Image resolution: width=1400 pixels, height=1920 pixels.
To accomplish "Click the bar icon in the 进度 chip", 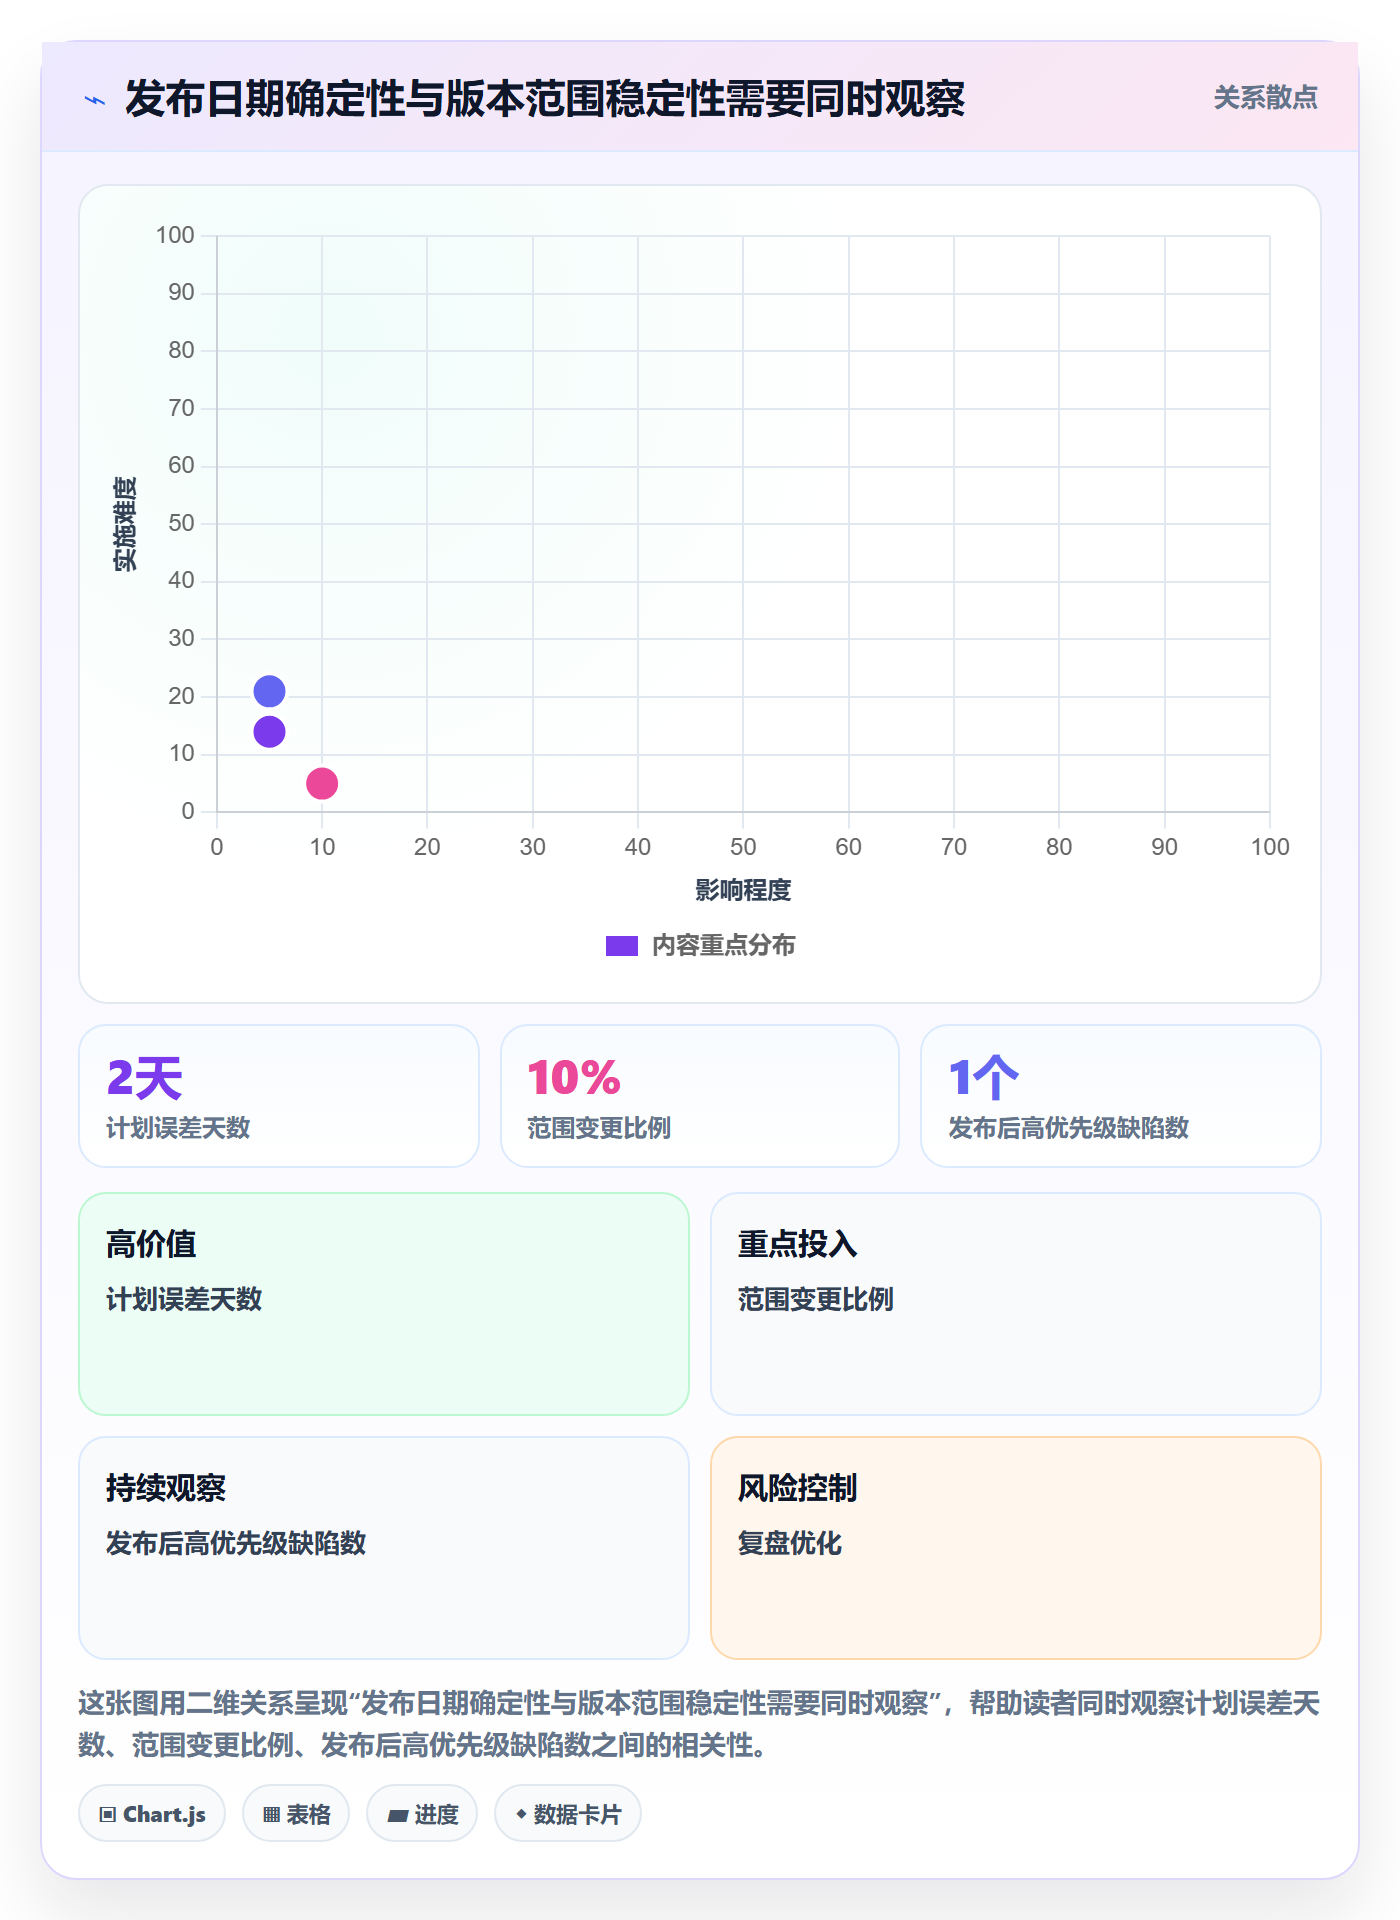I will pos(397,1816).
